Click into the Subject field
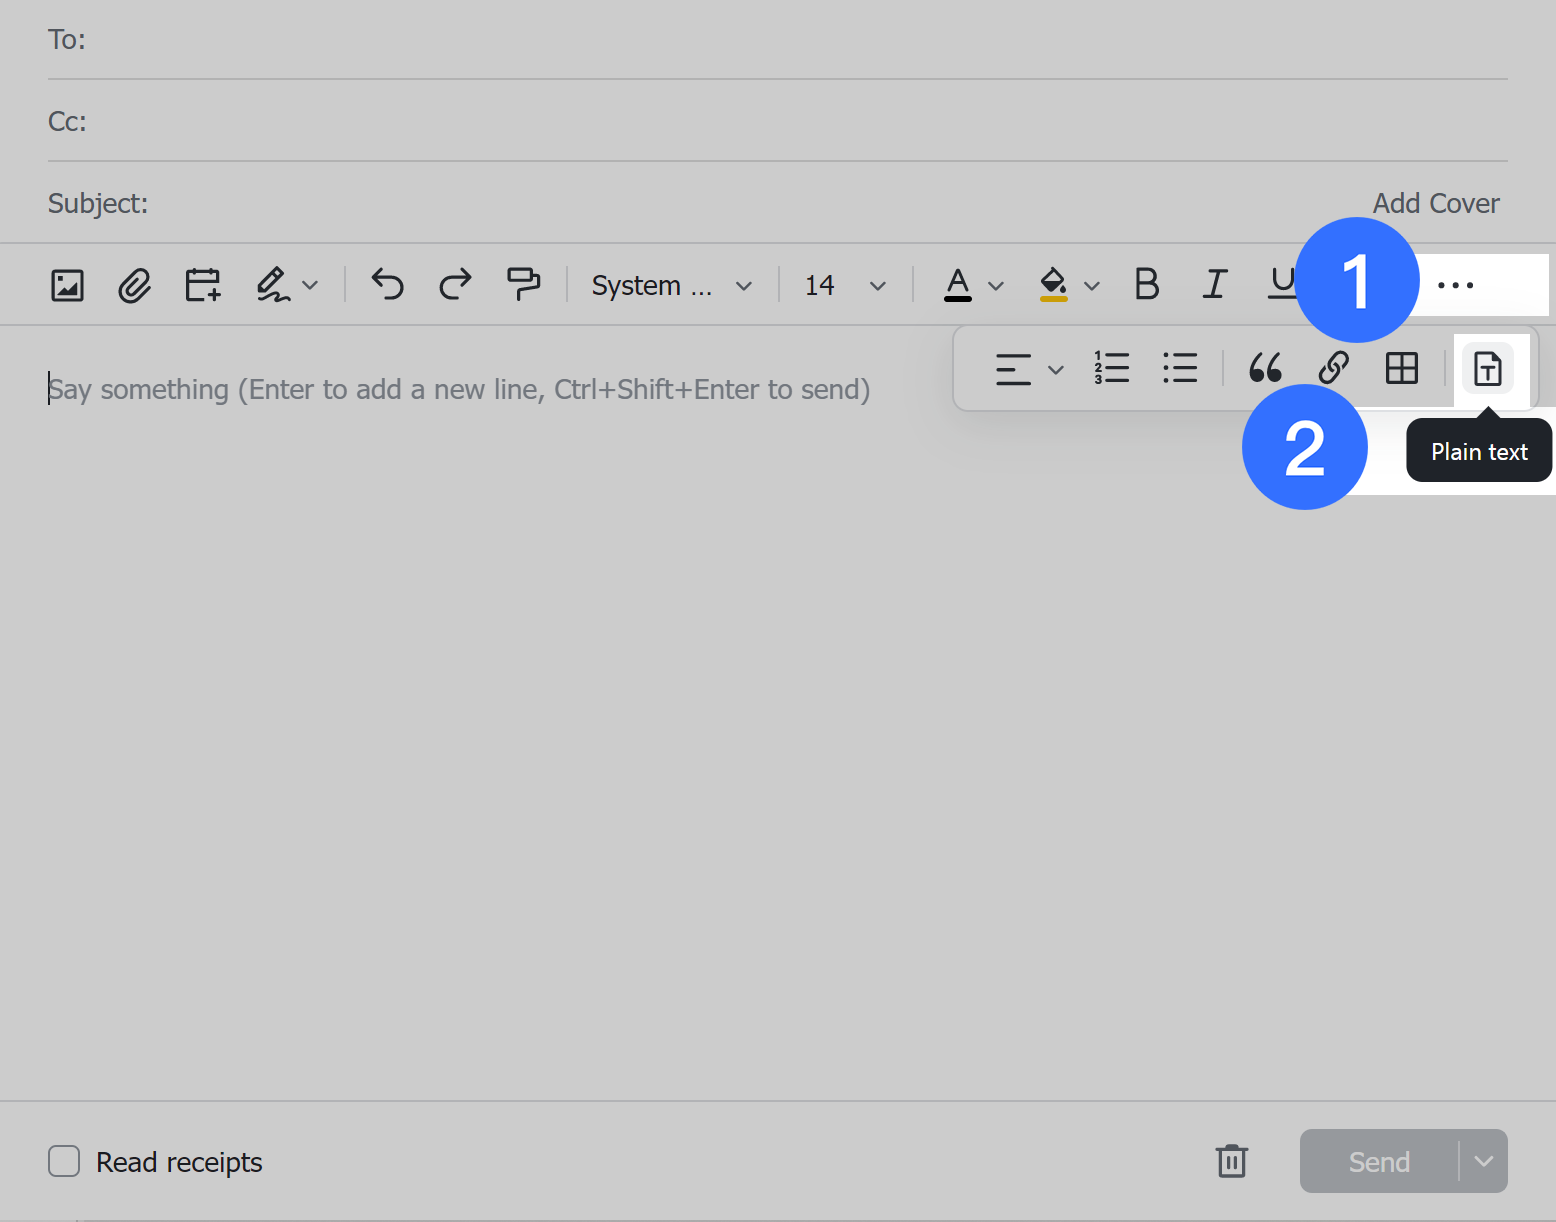Viewport: 1556px width, 1222px height. (x=700, y=203)
